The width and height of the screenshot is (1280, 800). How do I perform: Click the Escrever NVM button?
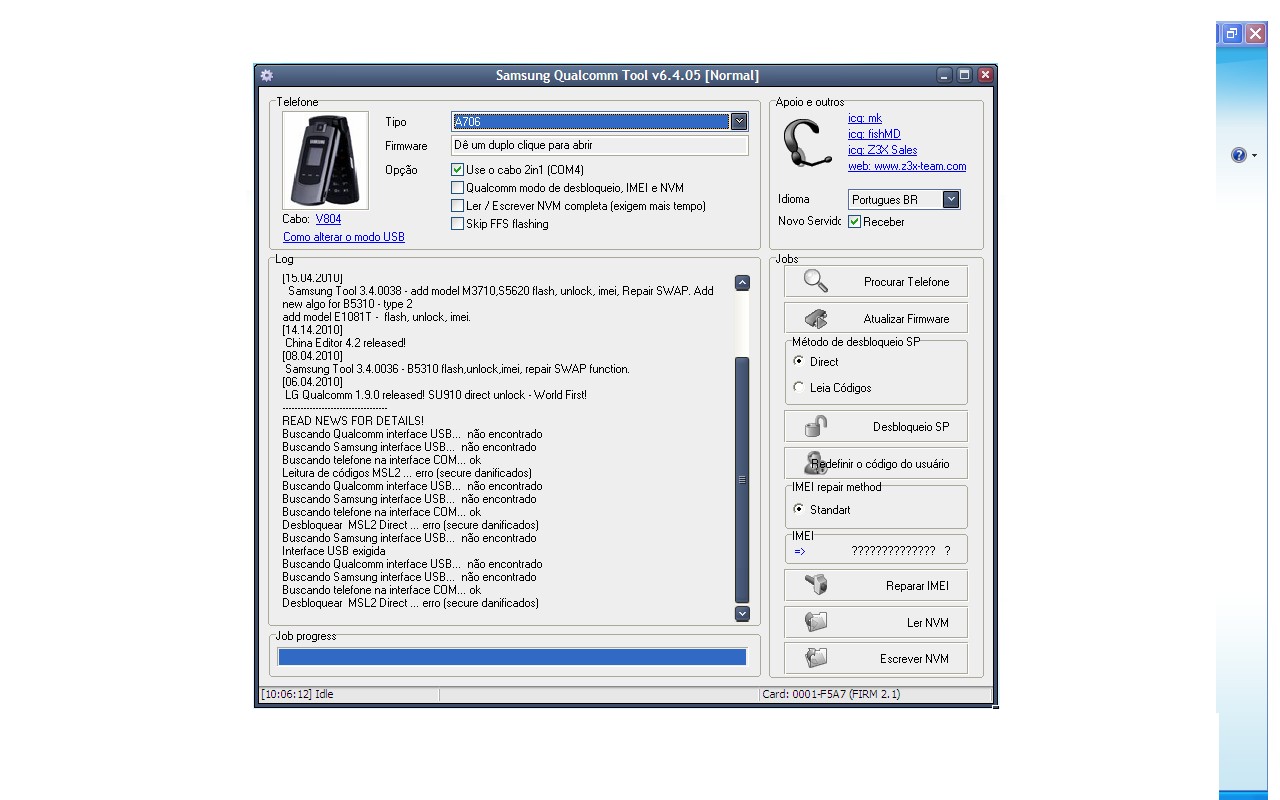point(876,658)
